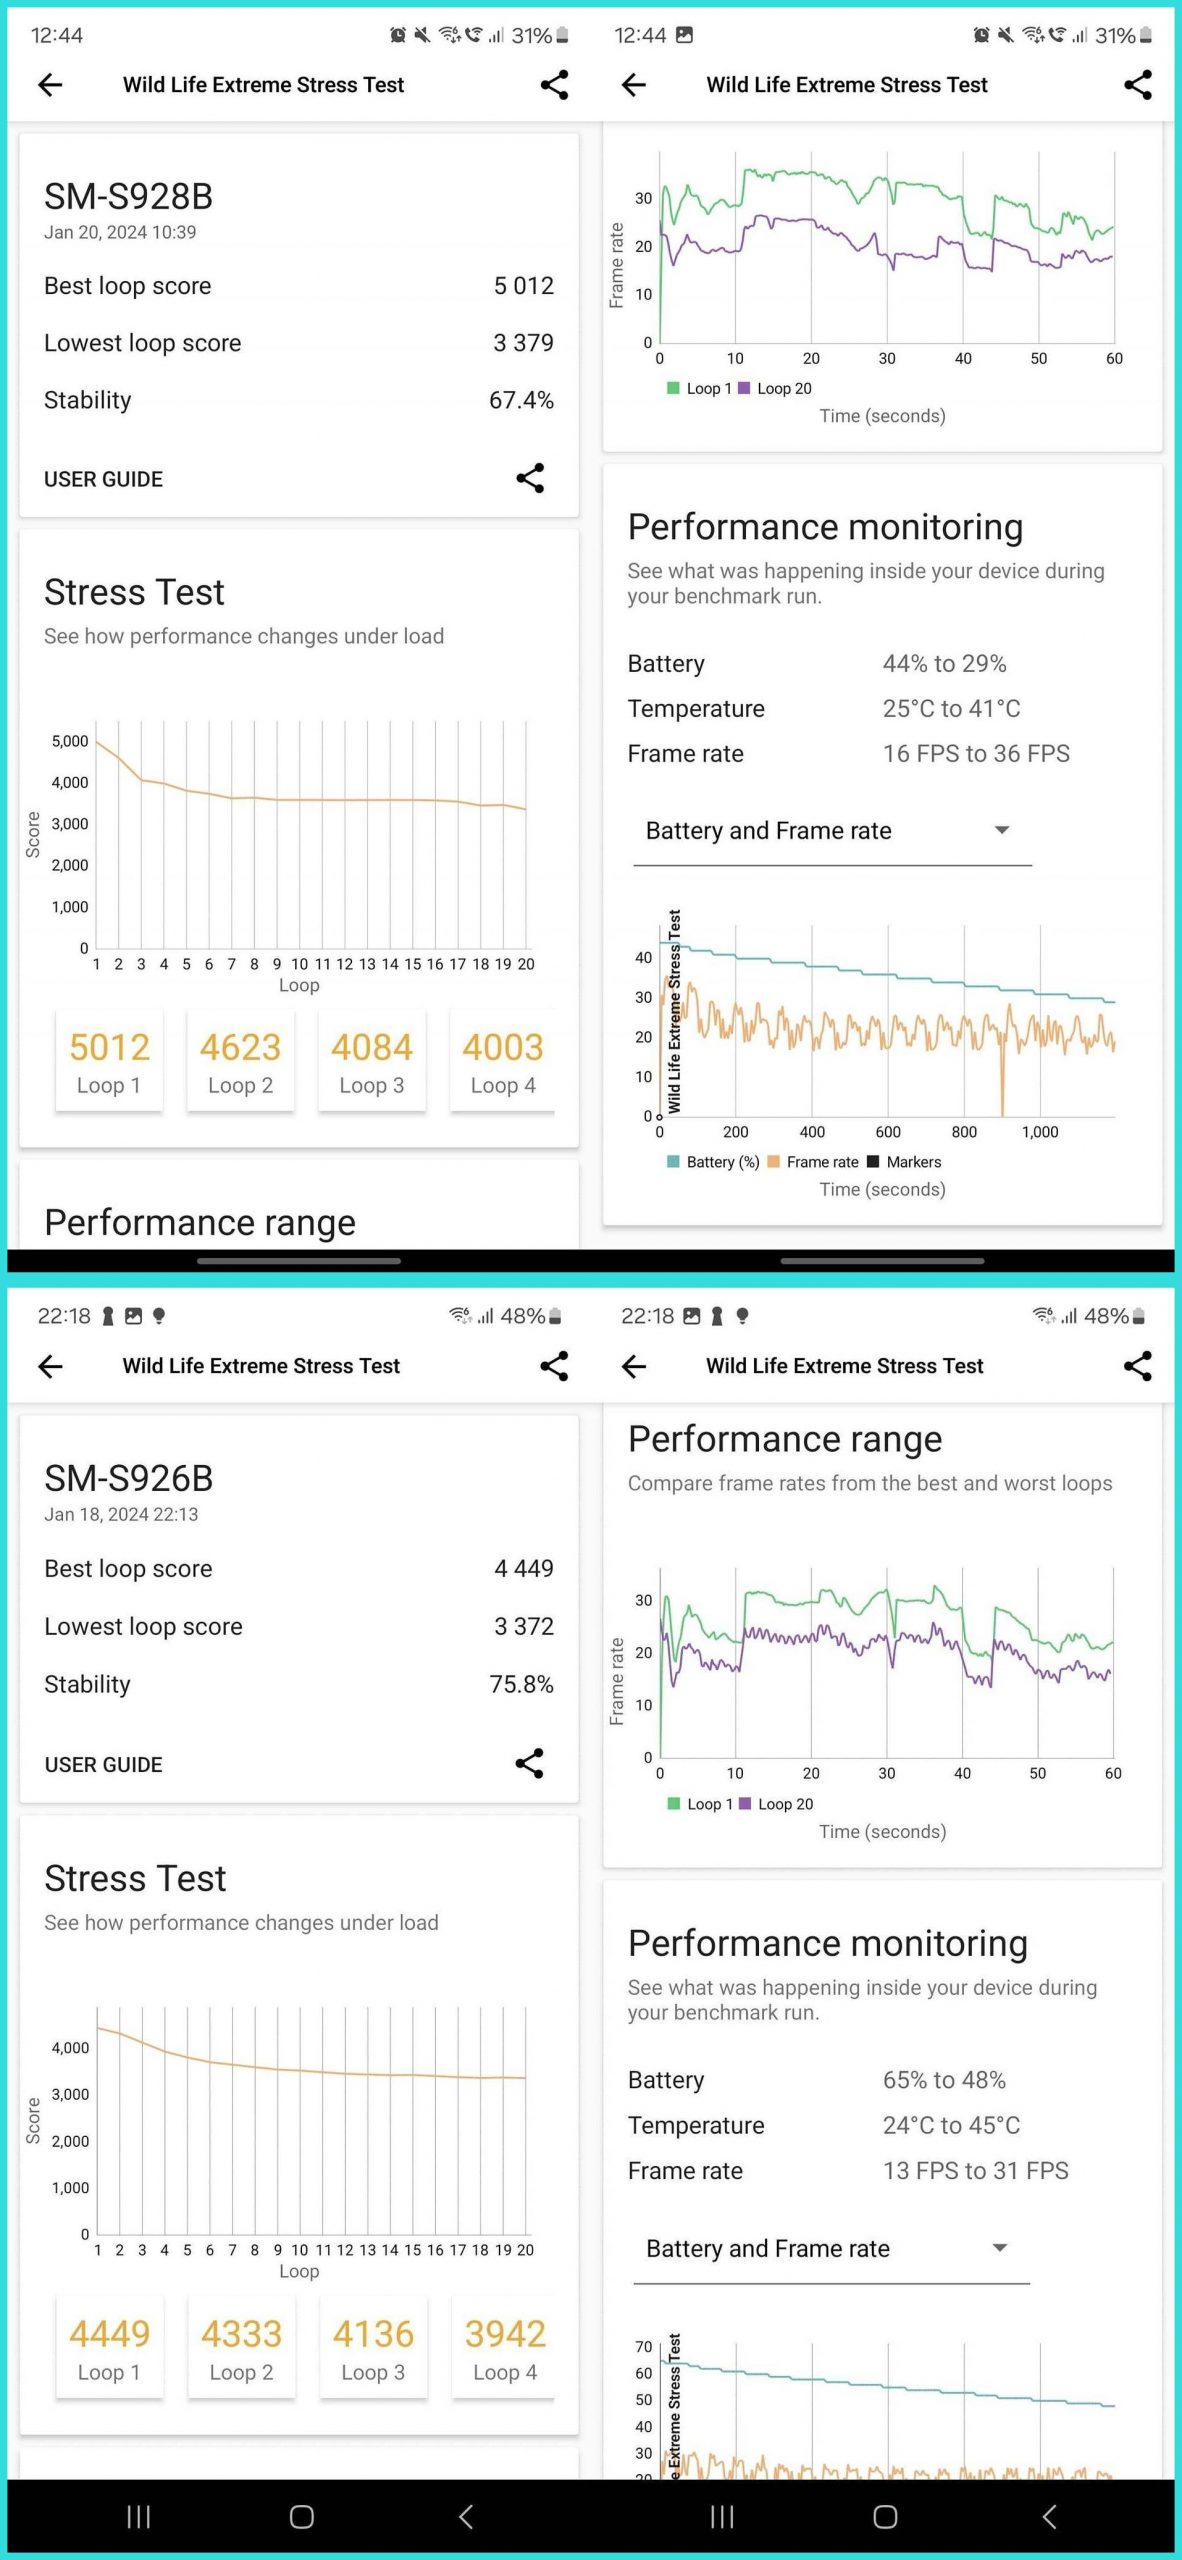1182x2560 pixels.
Task: Tap recent apps button in bottom-right navigation bar
Action: (722, 2517)
